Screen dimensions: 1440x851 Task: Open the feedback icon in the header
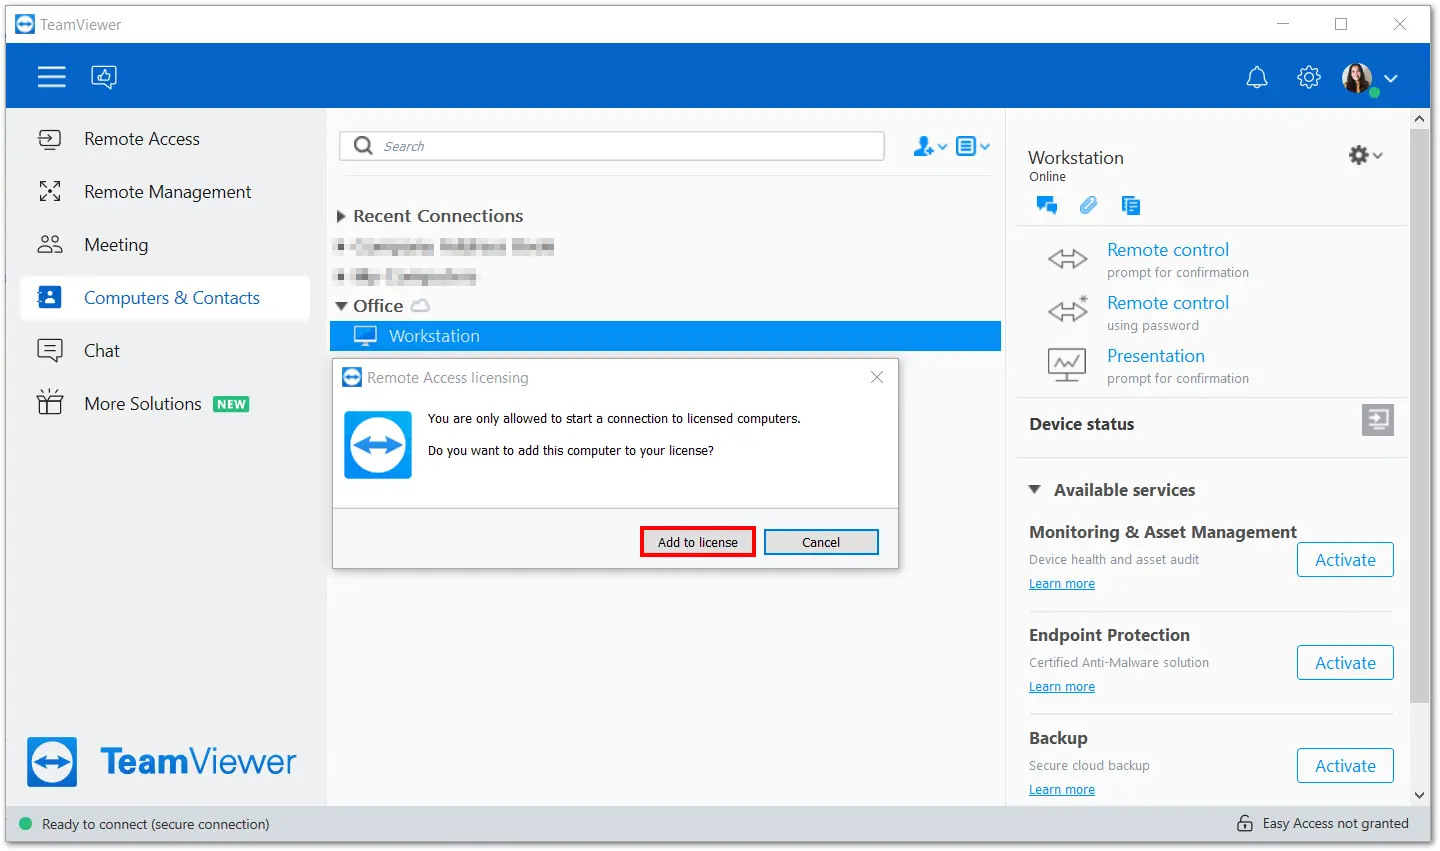tap(104, 77)
